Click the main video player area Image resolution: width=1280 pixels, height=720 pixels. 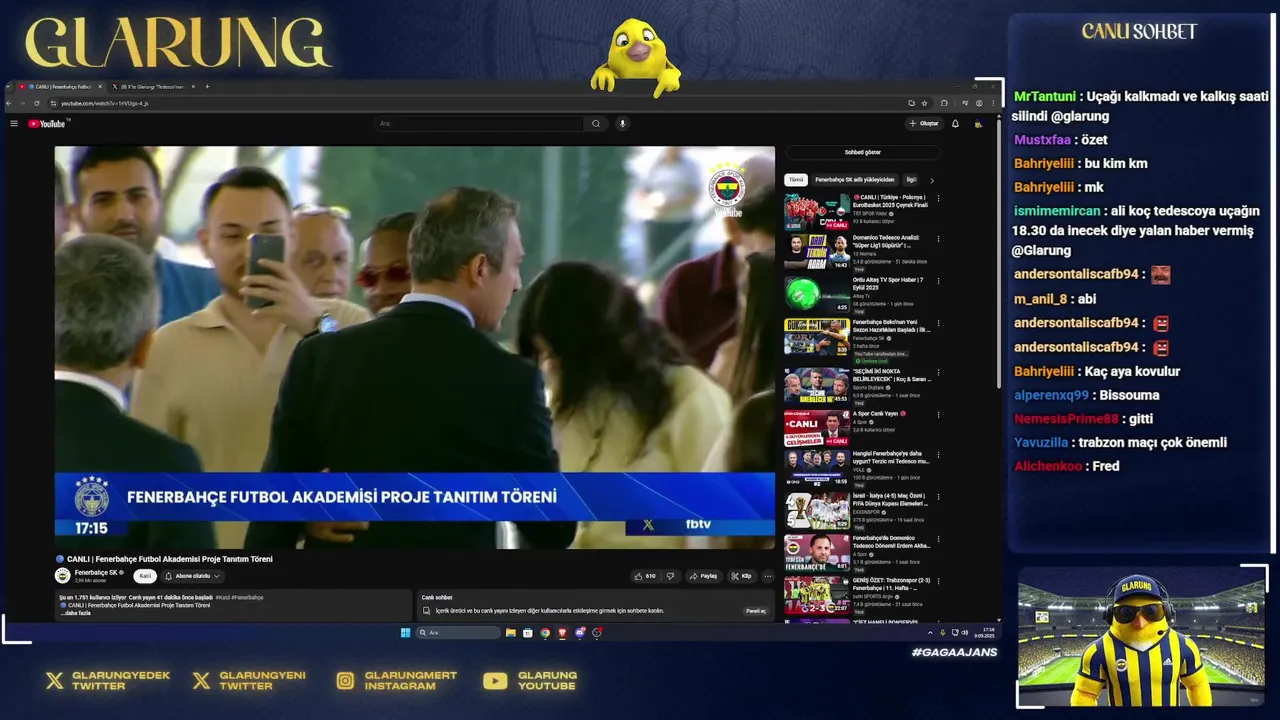click(415, 347)
